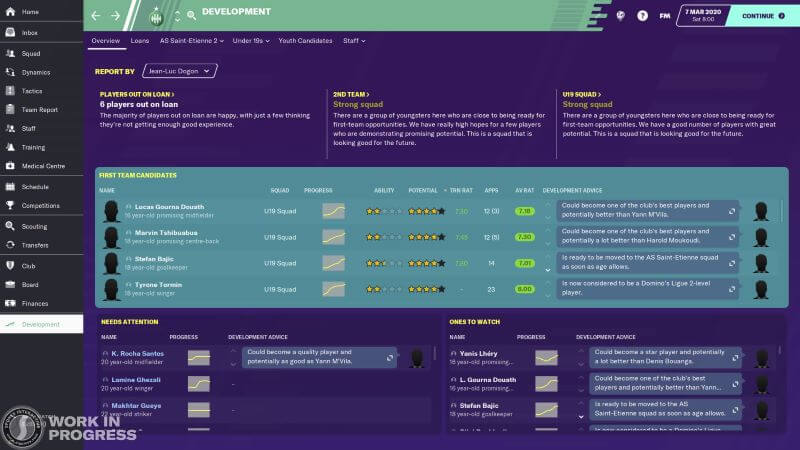Open the Staff tab dropdown

click(x=353, y=41)
